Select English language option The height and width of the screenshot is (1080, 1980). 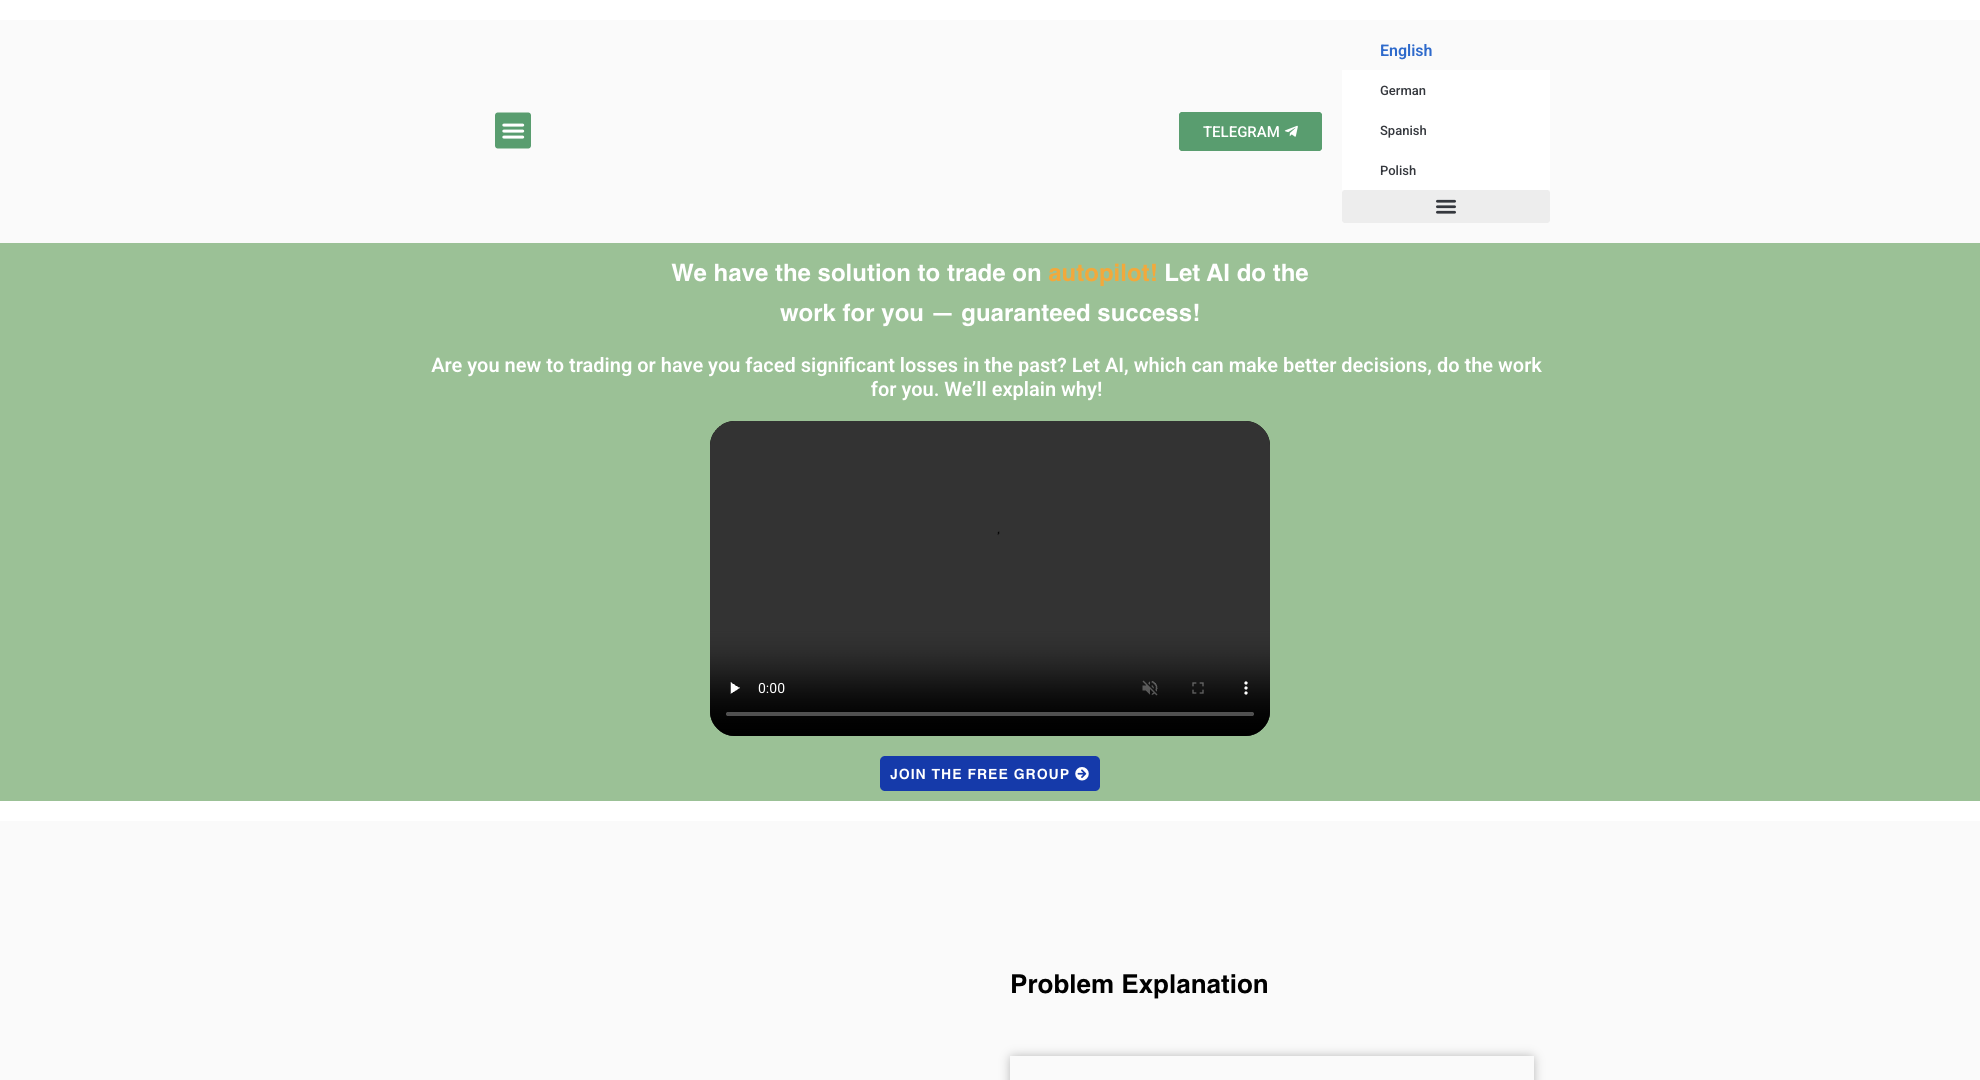[x=1405, y=50]
